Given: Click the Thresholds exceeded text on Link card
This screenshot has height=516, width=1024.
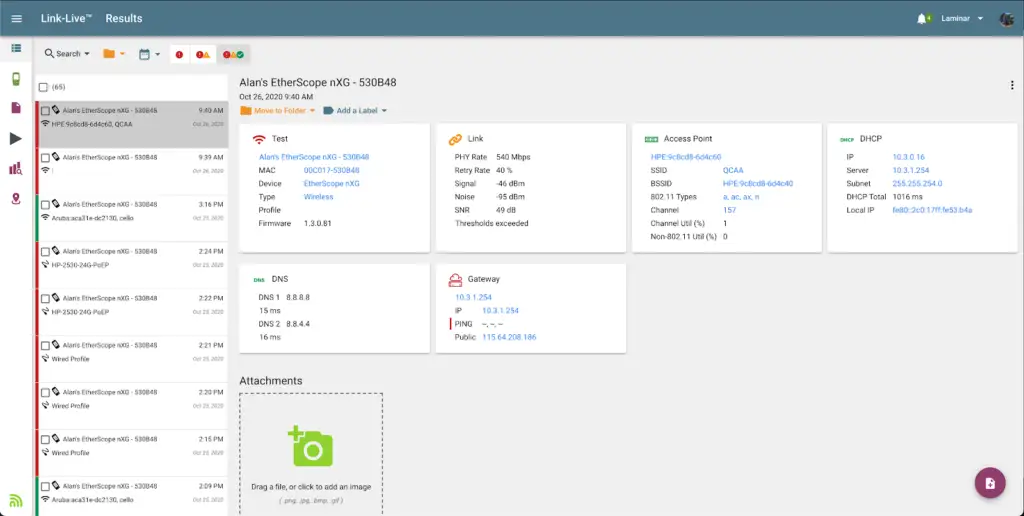Looking at the screenshot, I should 491,223.
